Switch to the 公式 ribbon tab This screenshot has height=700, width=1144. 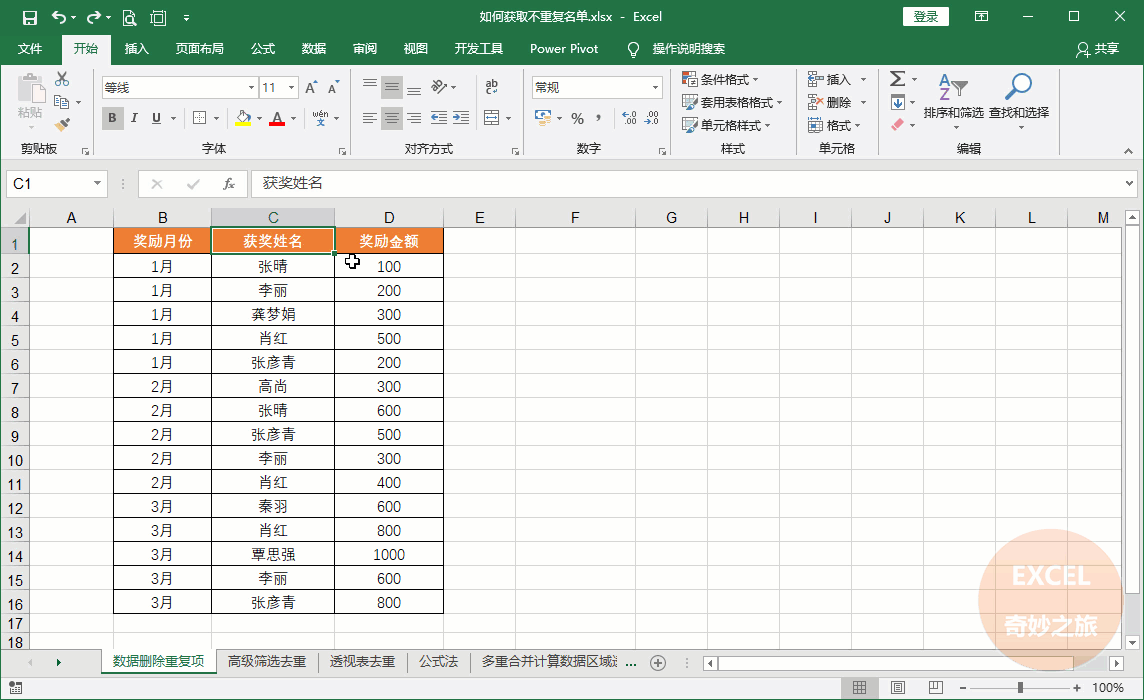click(x=263, y=49)
